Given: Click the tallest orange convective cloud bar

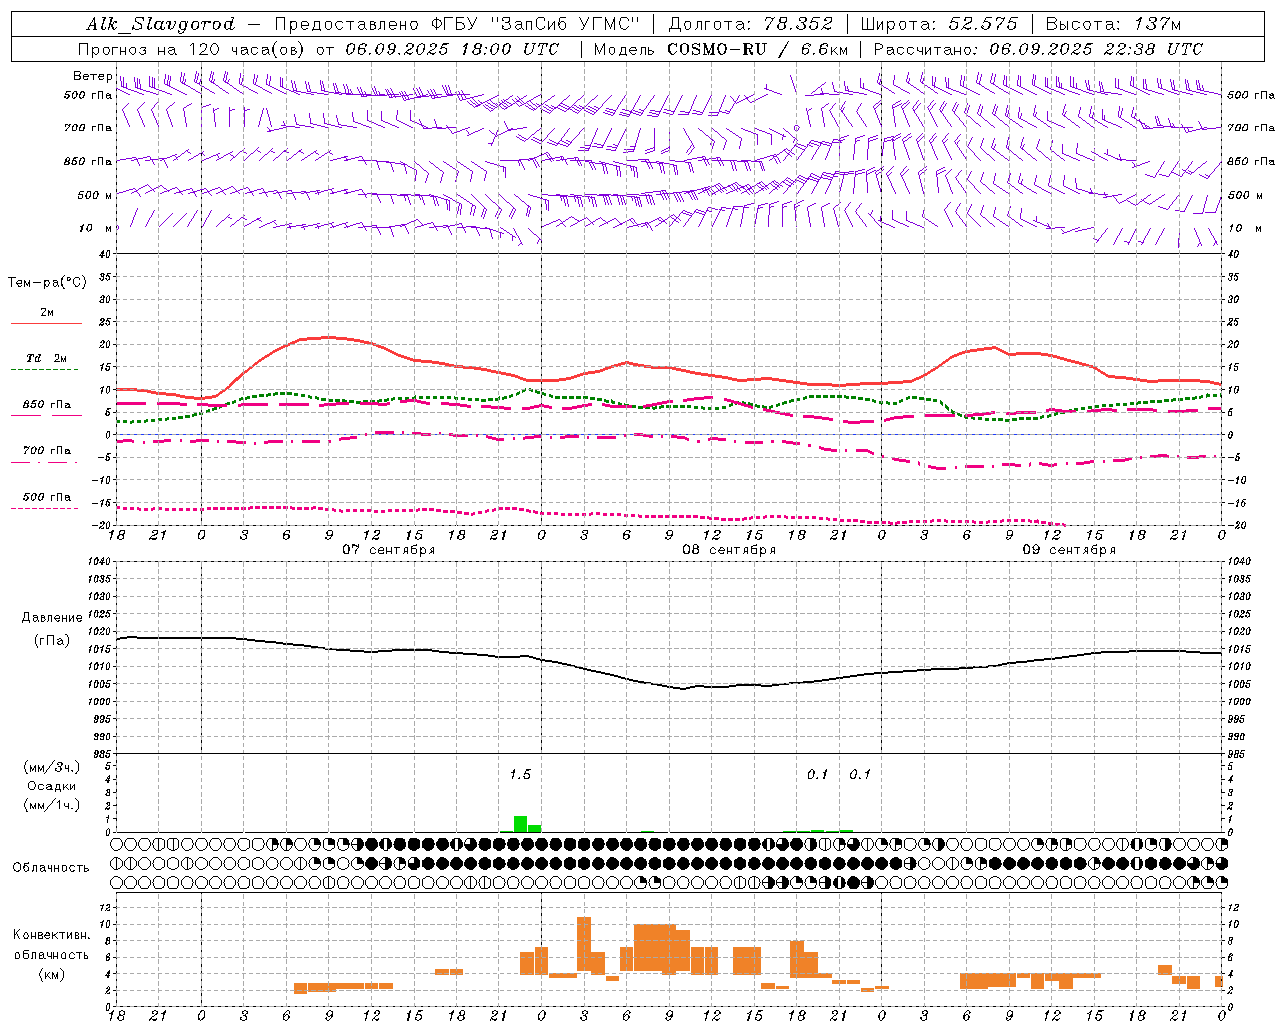Looking at the screenshot, I should pos(584,946).
